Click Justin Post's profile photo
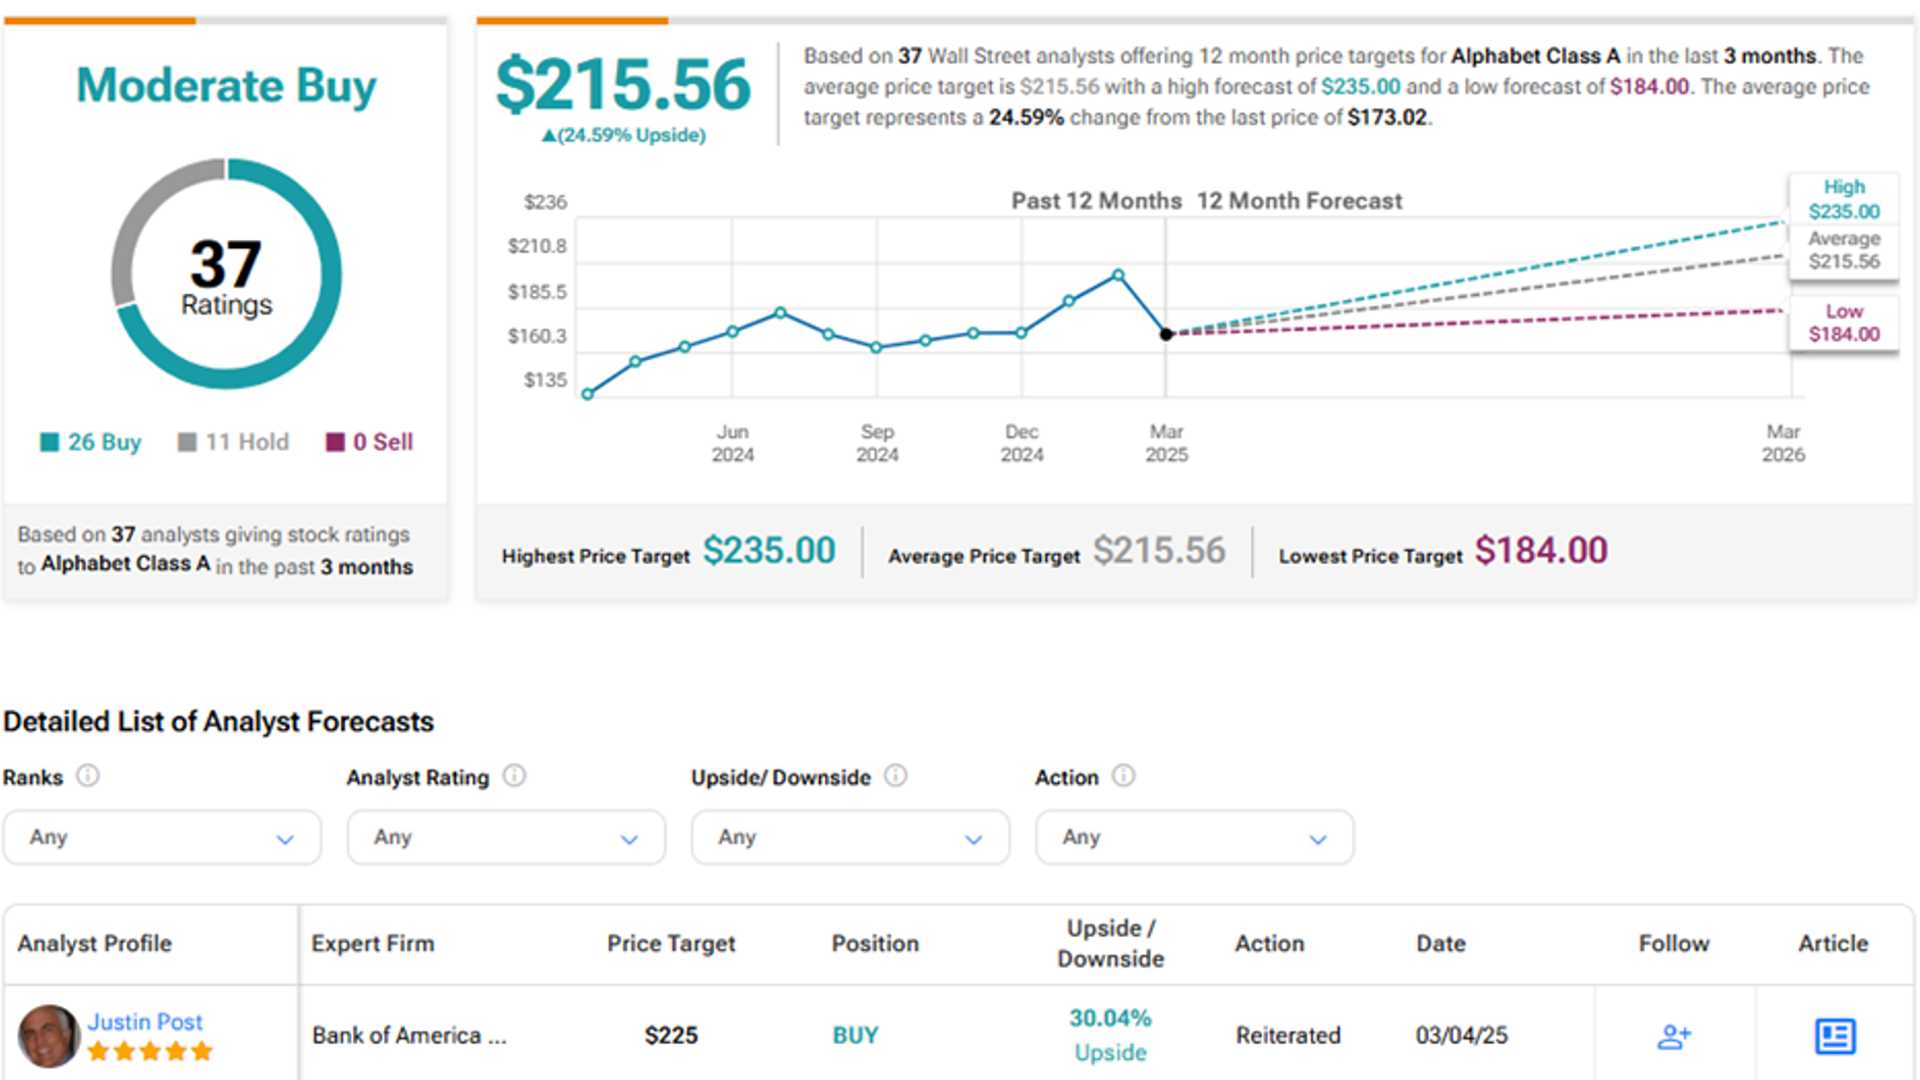The width and height of the screenshot is (1920, 1080). tap(48, 1036)
